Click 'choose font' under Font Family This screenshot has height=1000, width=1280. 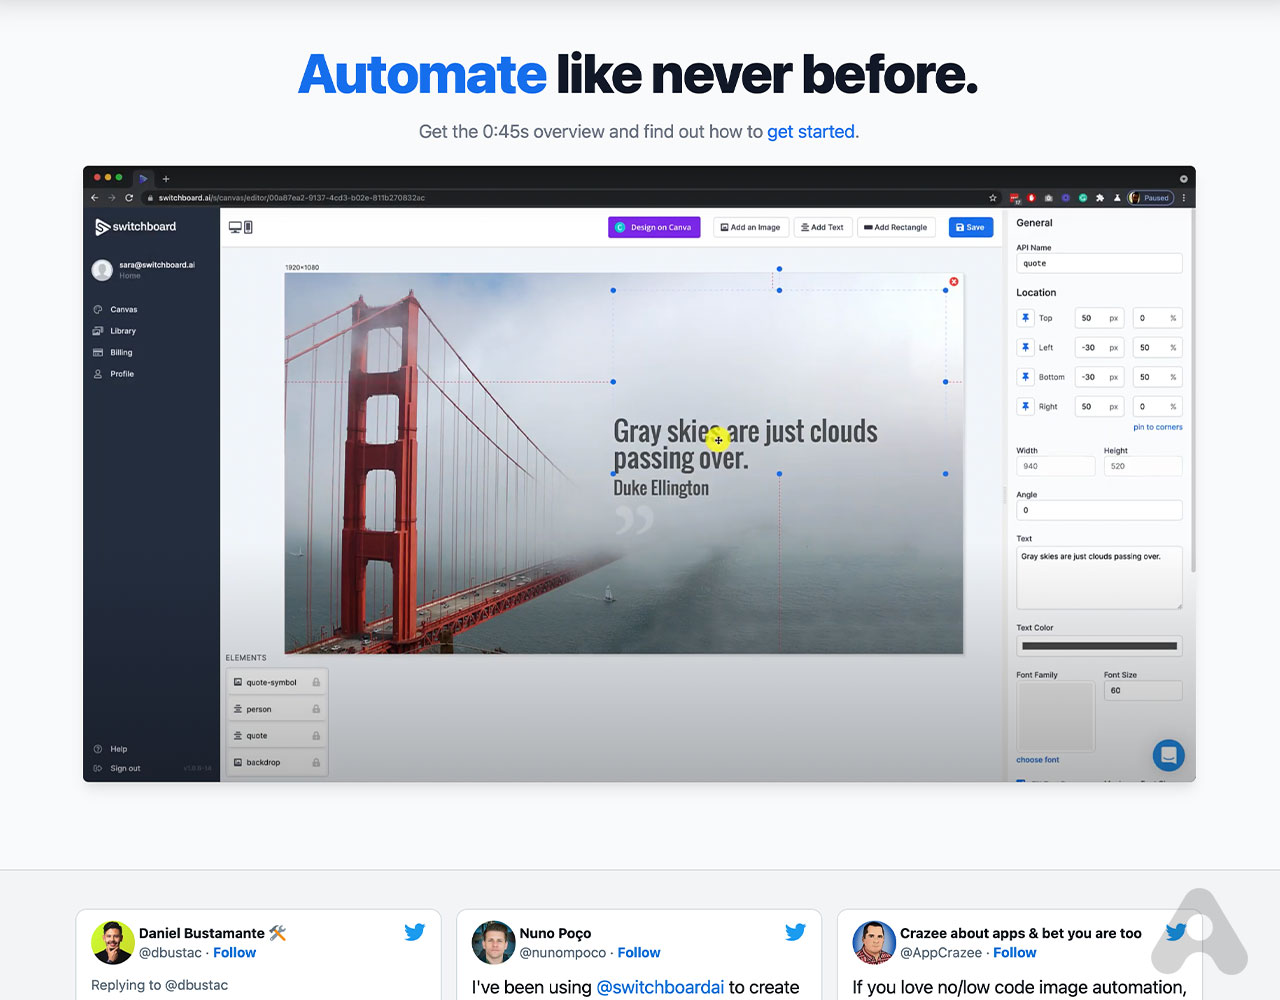pyautogui.click(x=1037, y=760)
